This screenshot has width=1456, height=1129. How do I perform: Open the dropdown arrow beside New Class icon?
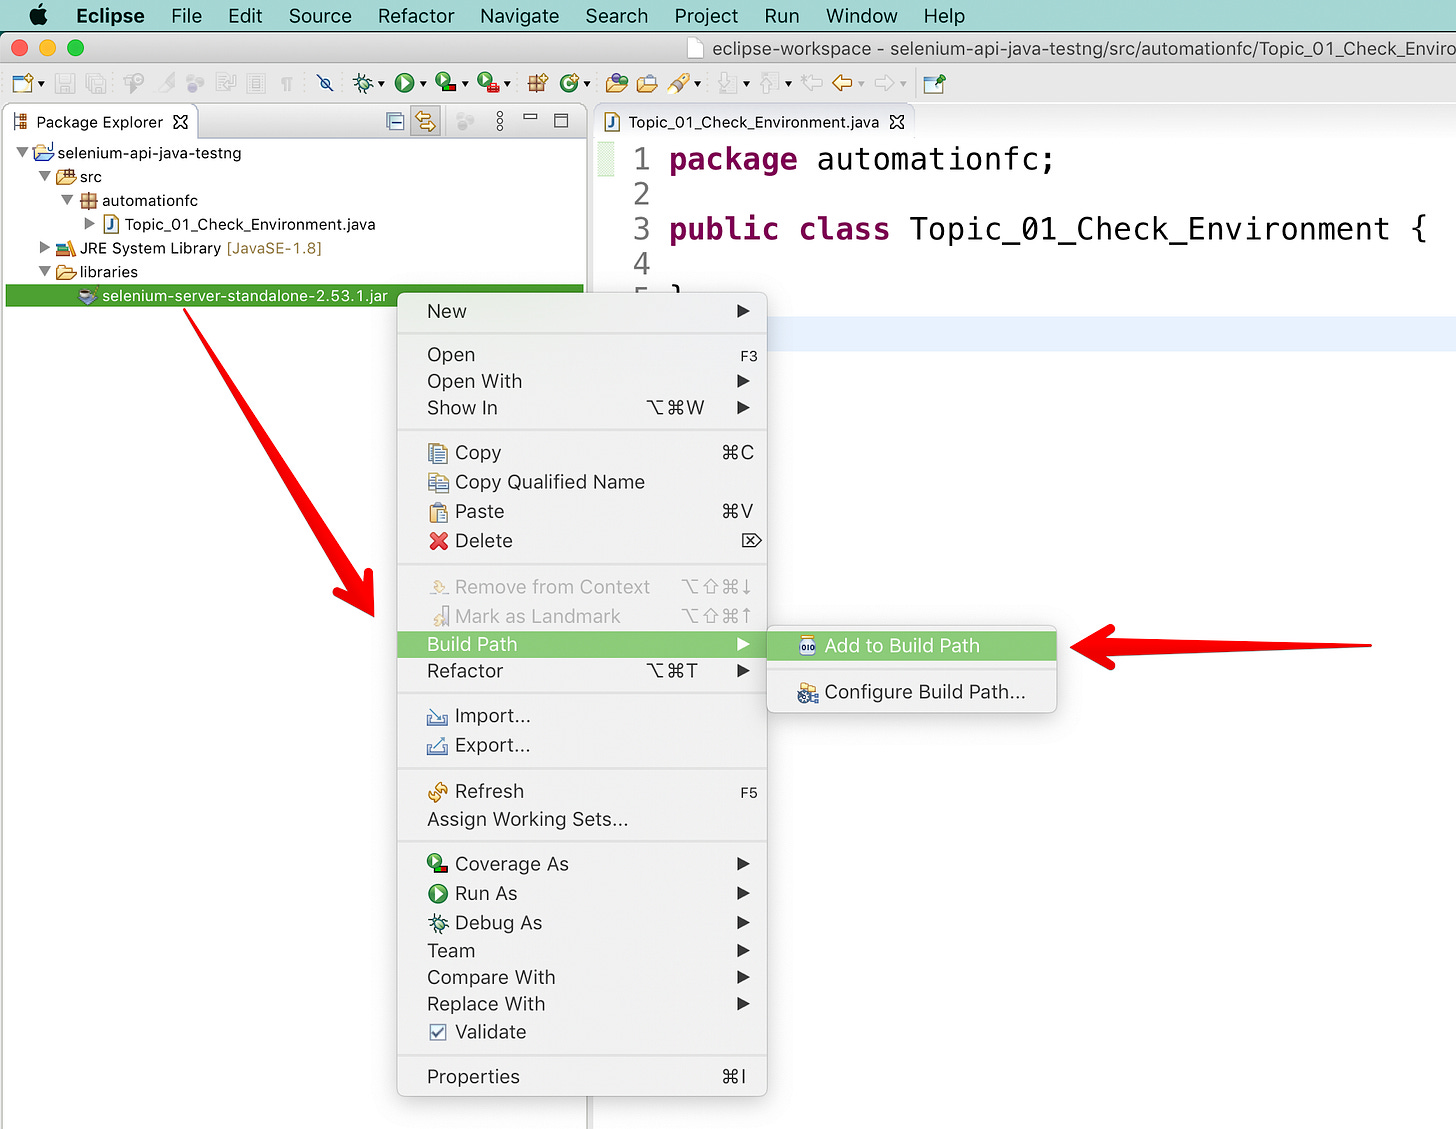point(587,85)
